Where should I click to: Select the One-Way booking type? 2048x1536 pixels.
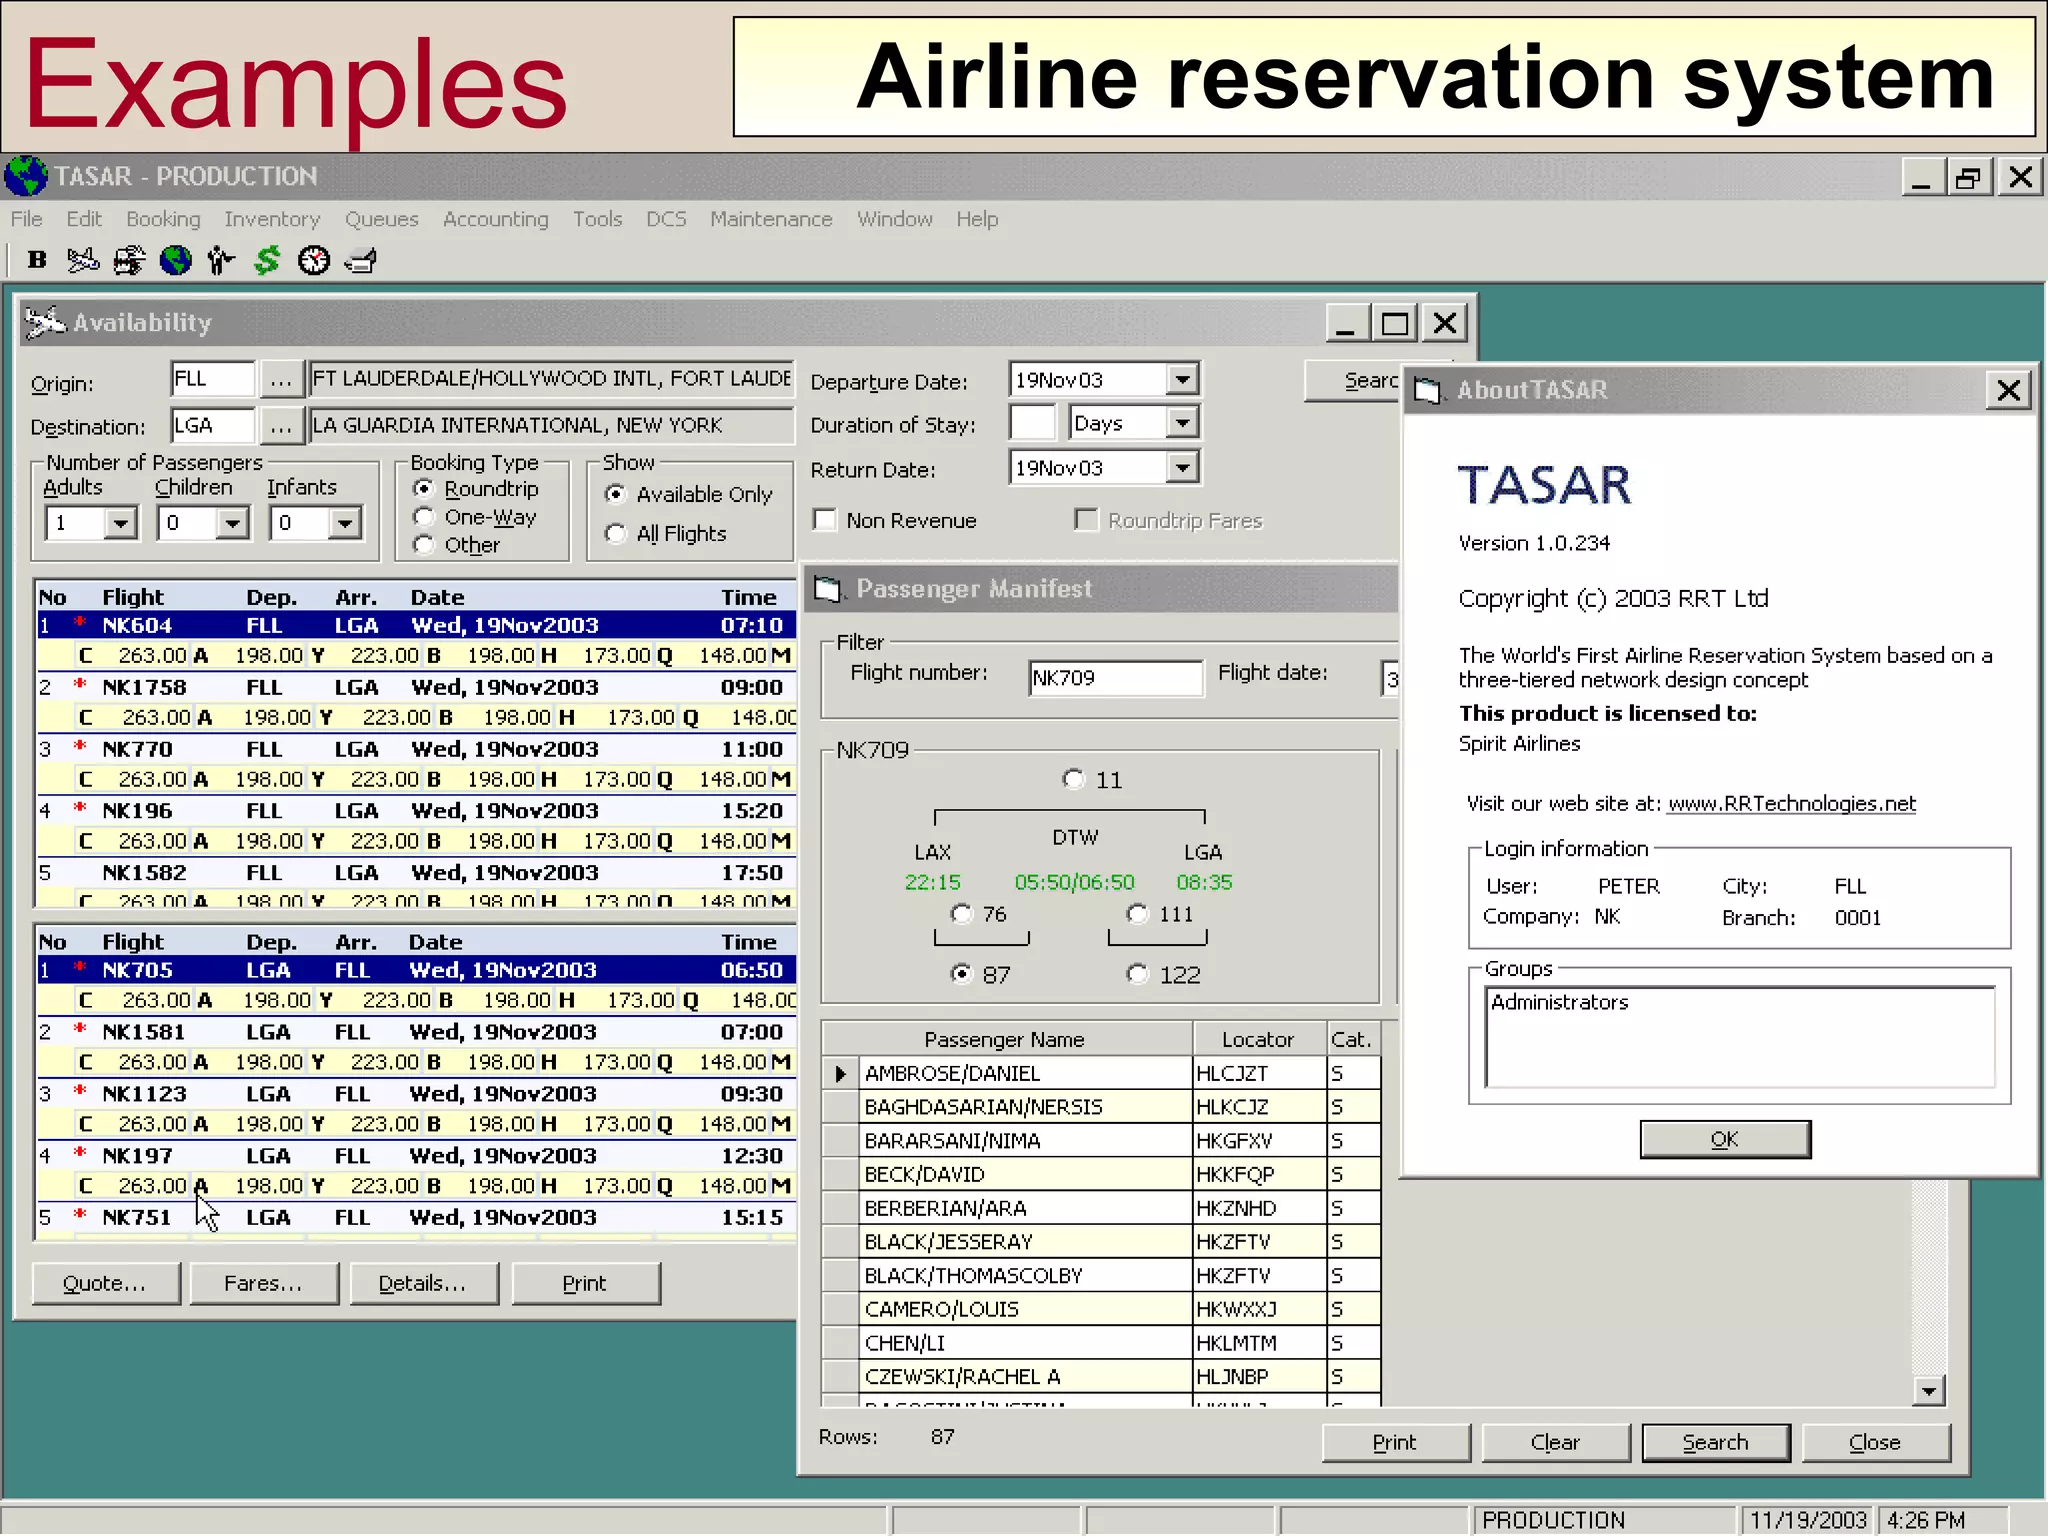[424, 517]
